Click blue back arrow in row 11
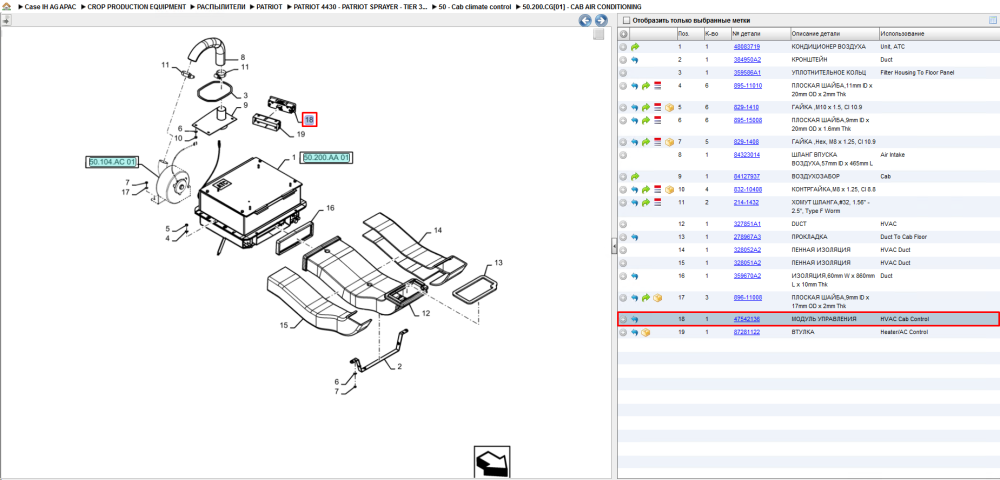Viewport: 1000px width, 480px height. click(635, 202)
